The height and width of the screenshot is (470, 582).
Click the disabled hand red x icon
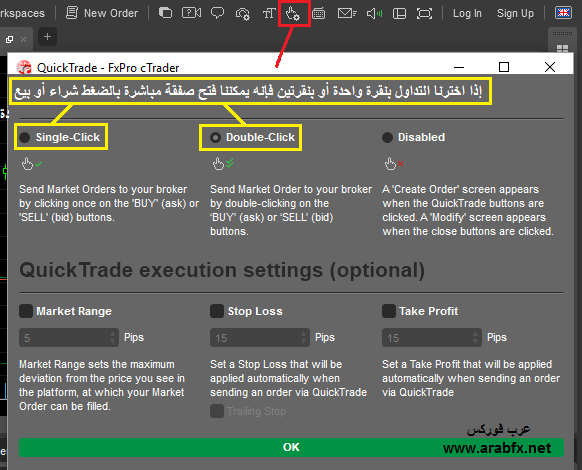pos(394,163)
